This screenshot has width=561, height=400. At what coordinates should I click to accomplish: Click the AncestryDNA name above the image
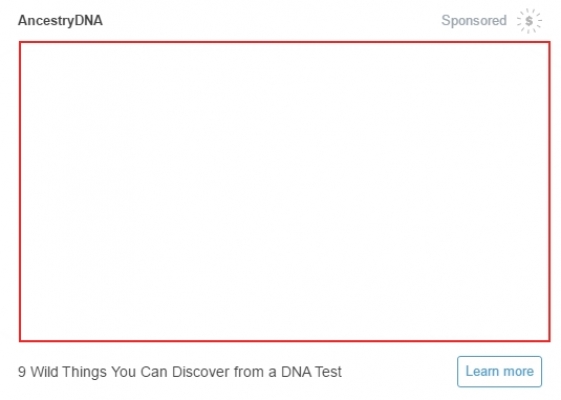(x=60, y=20)
